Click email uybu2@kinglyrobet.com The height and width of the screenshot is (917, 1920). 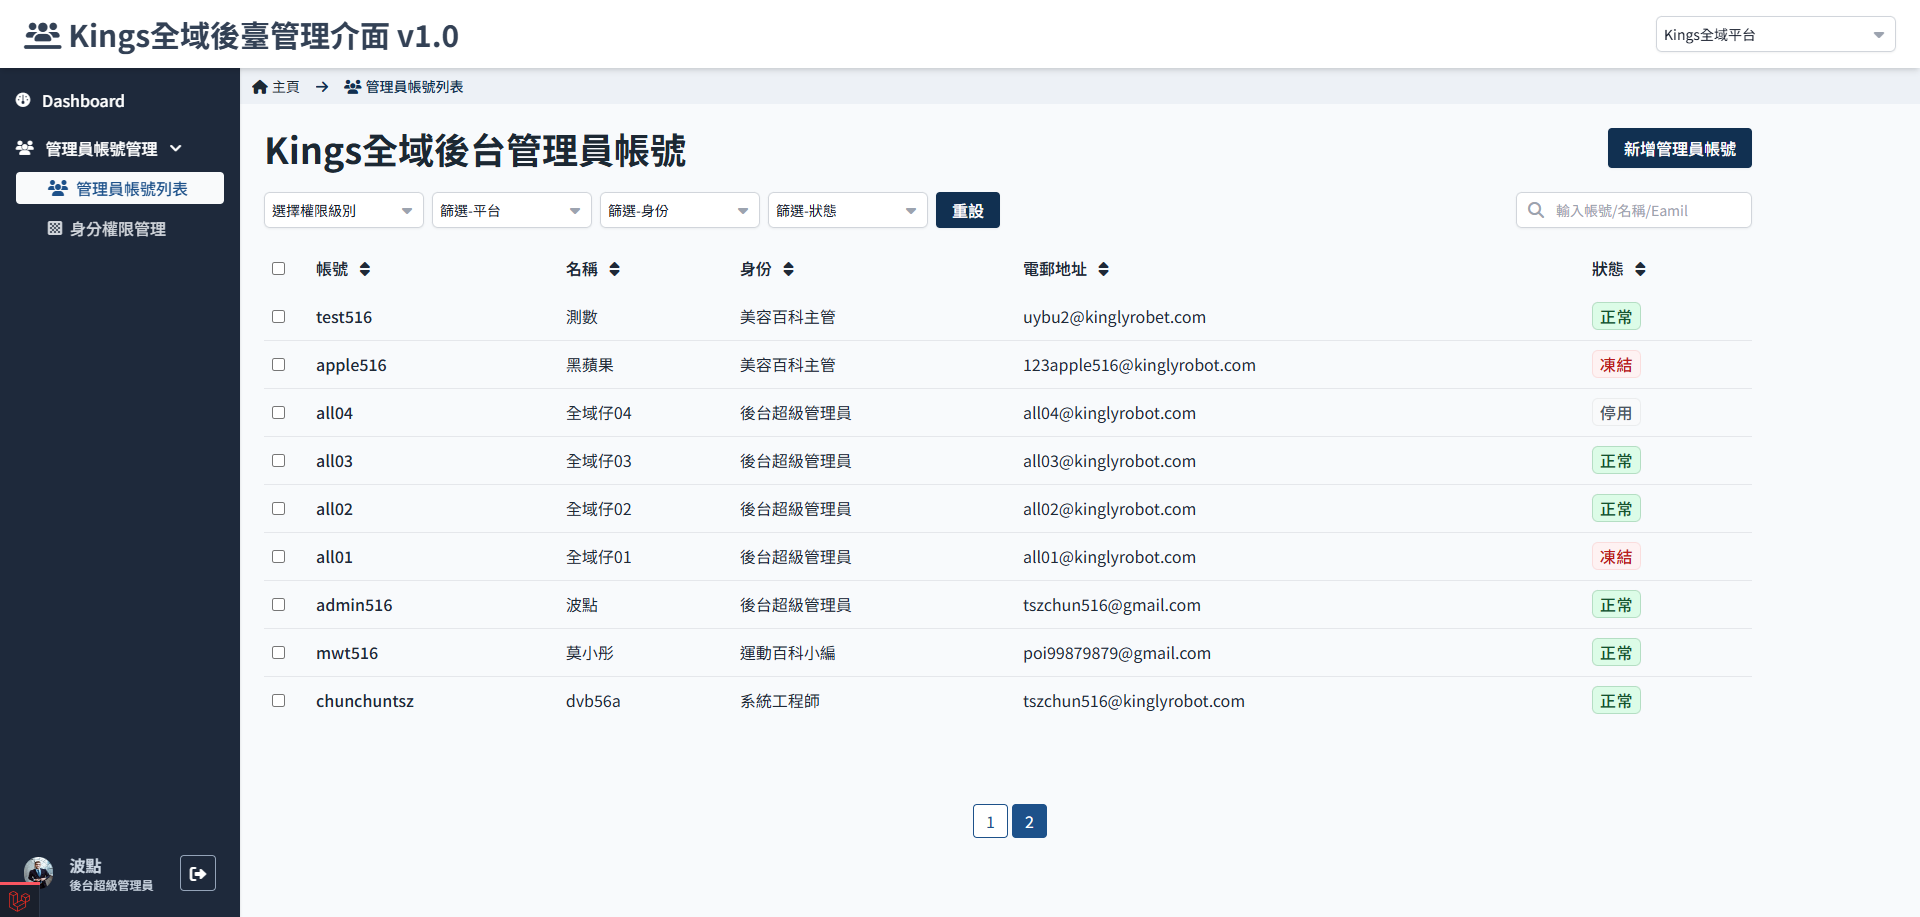tap(1114, 317)
